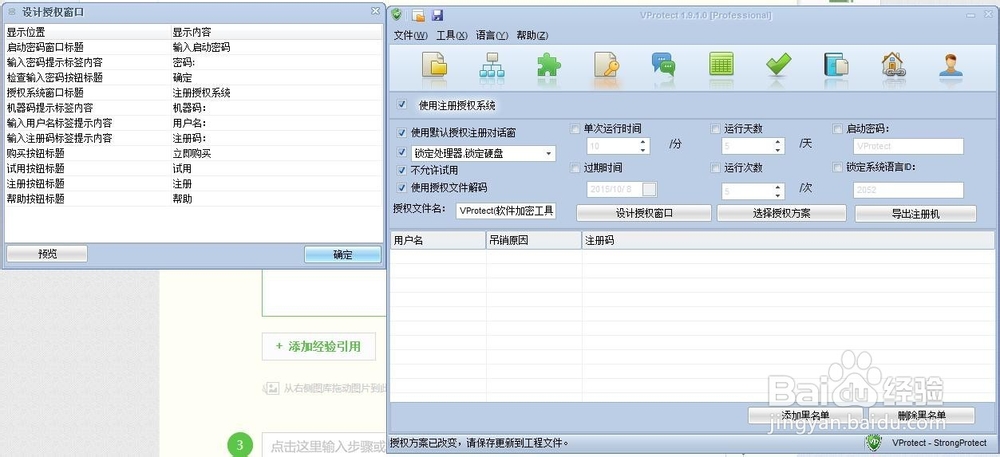Image resolution: width=1000 pixels, height=457 pixels.
Task: Click the 设计授权窗口 button
Action: (x=643, y=214)
